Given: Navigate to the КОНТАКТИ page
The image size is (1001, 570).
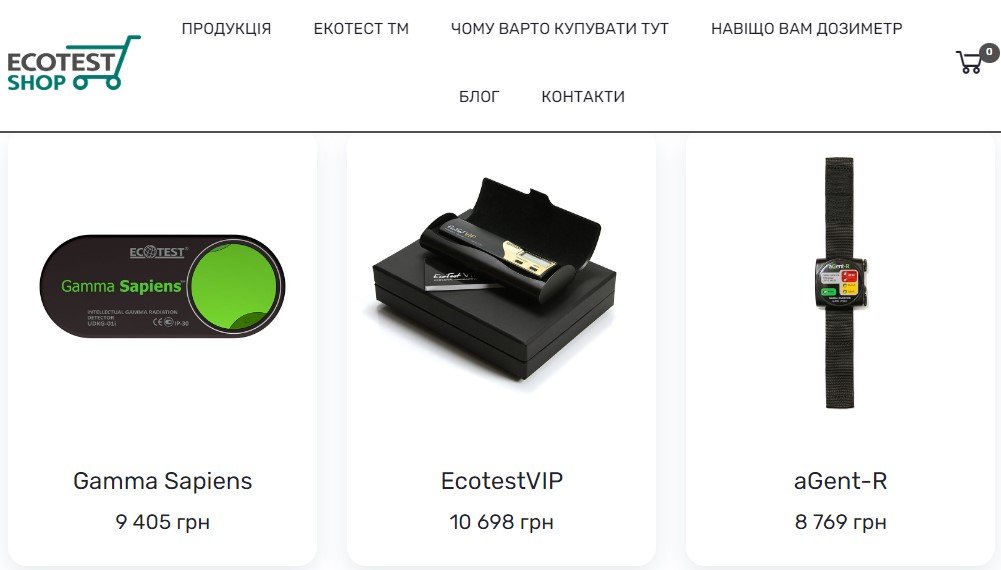Looking at the screenshot, I should 583,96.
